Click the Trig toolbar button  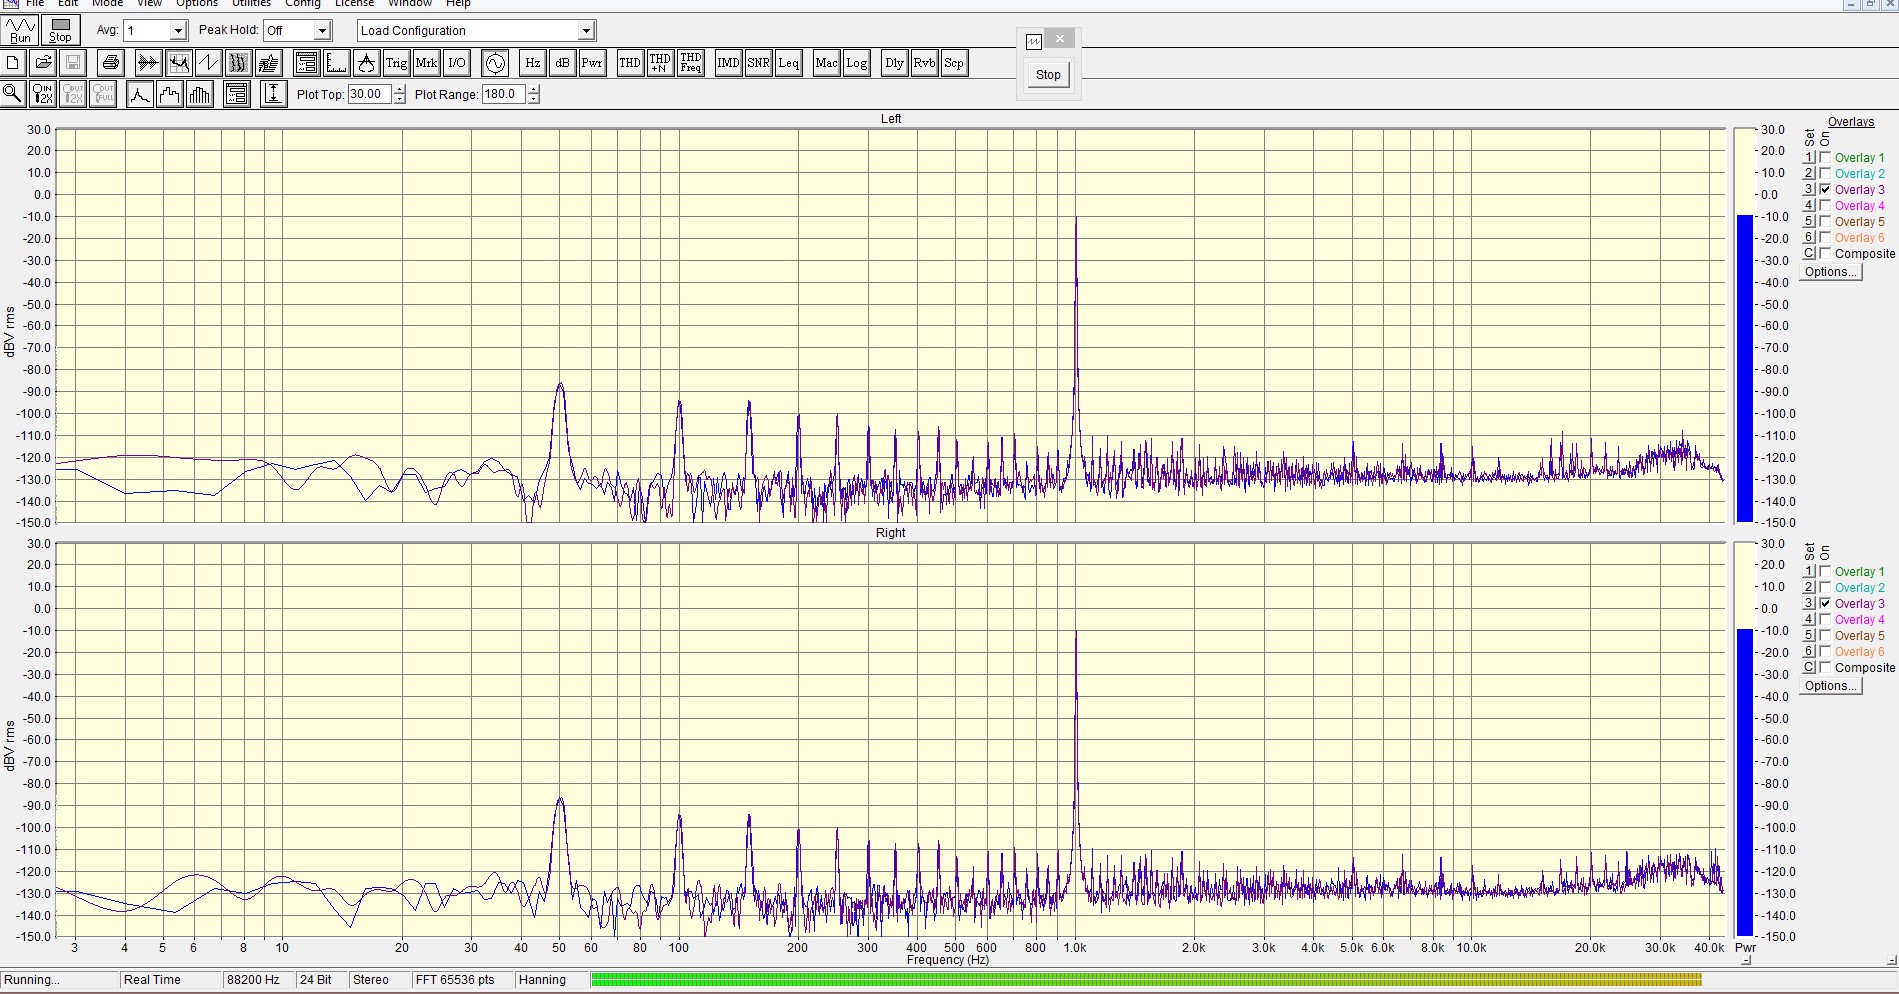coord(396,63)
